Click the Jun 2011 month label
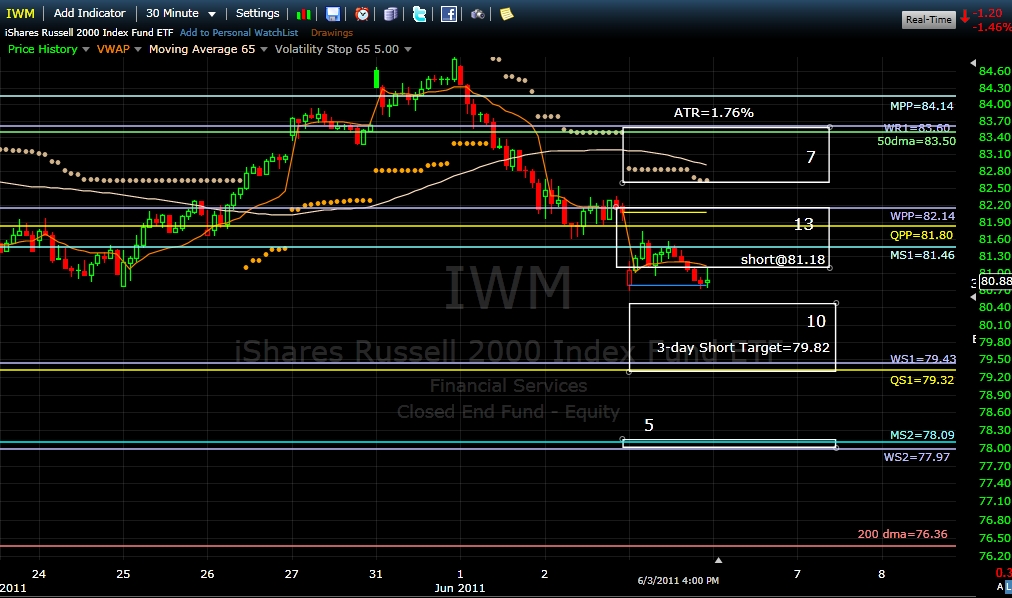 (460, 588)
